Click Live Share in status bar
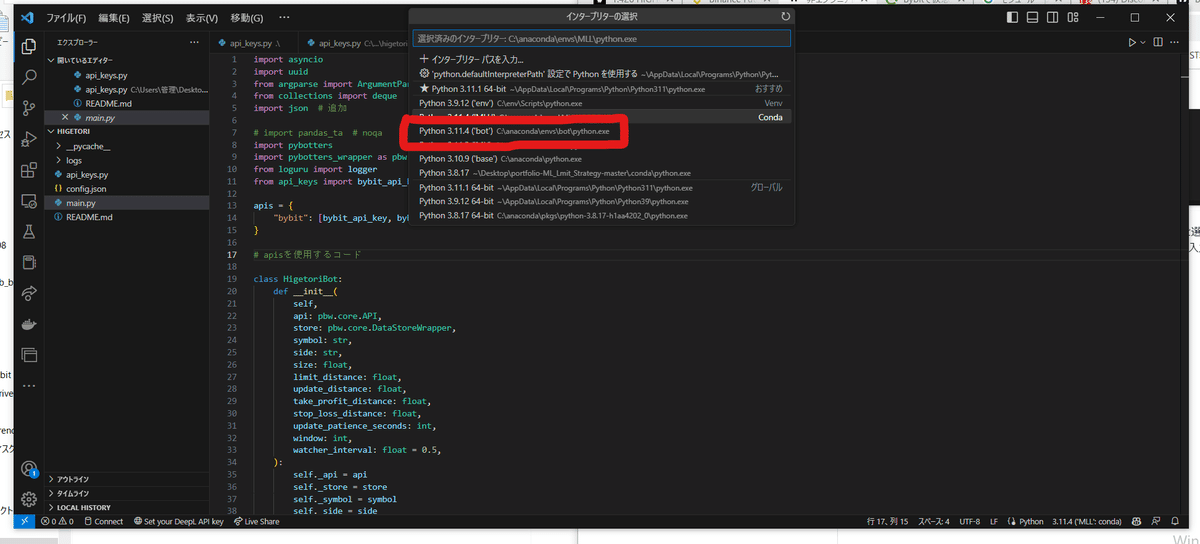 [x=256, y=521]
